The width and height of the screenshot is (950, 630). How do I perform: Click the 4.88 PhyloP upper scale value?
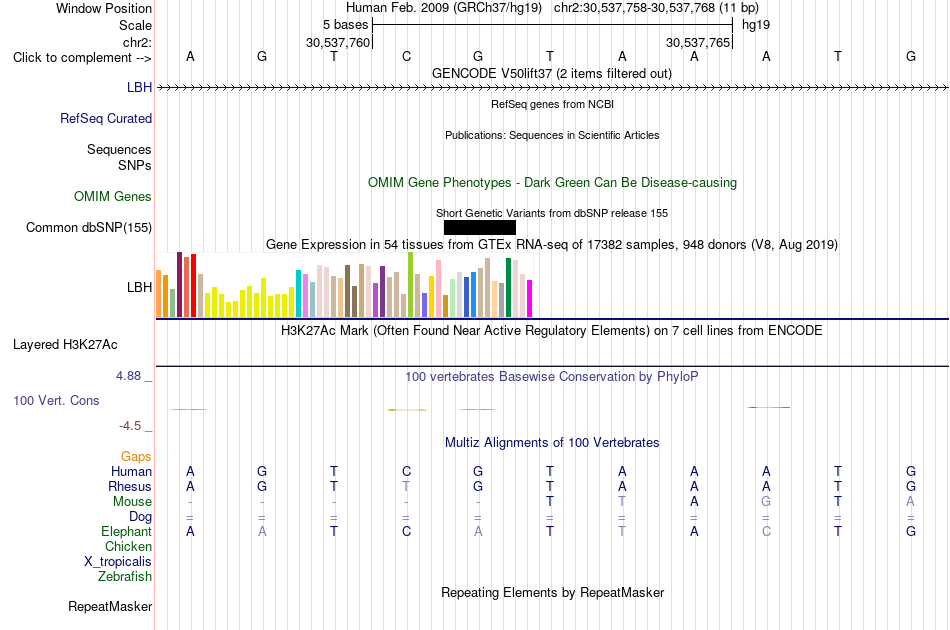[128, 376]
